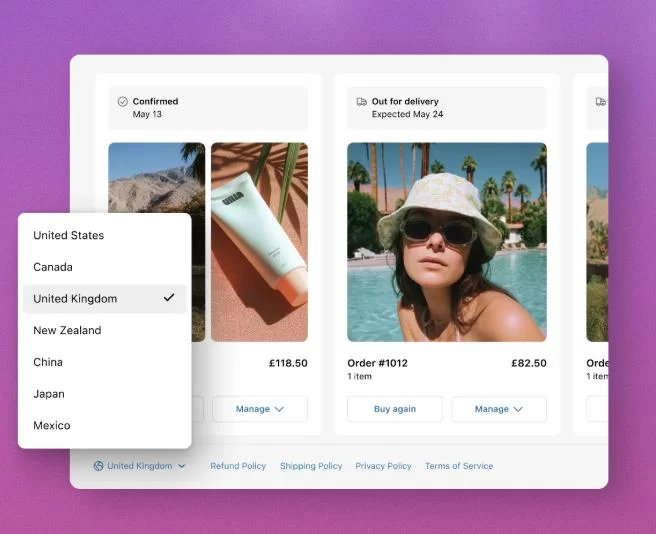Click the skincare tube product image
Image resolution: width=656 pixels, height=534 pixels.
(x=259, y=242)
